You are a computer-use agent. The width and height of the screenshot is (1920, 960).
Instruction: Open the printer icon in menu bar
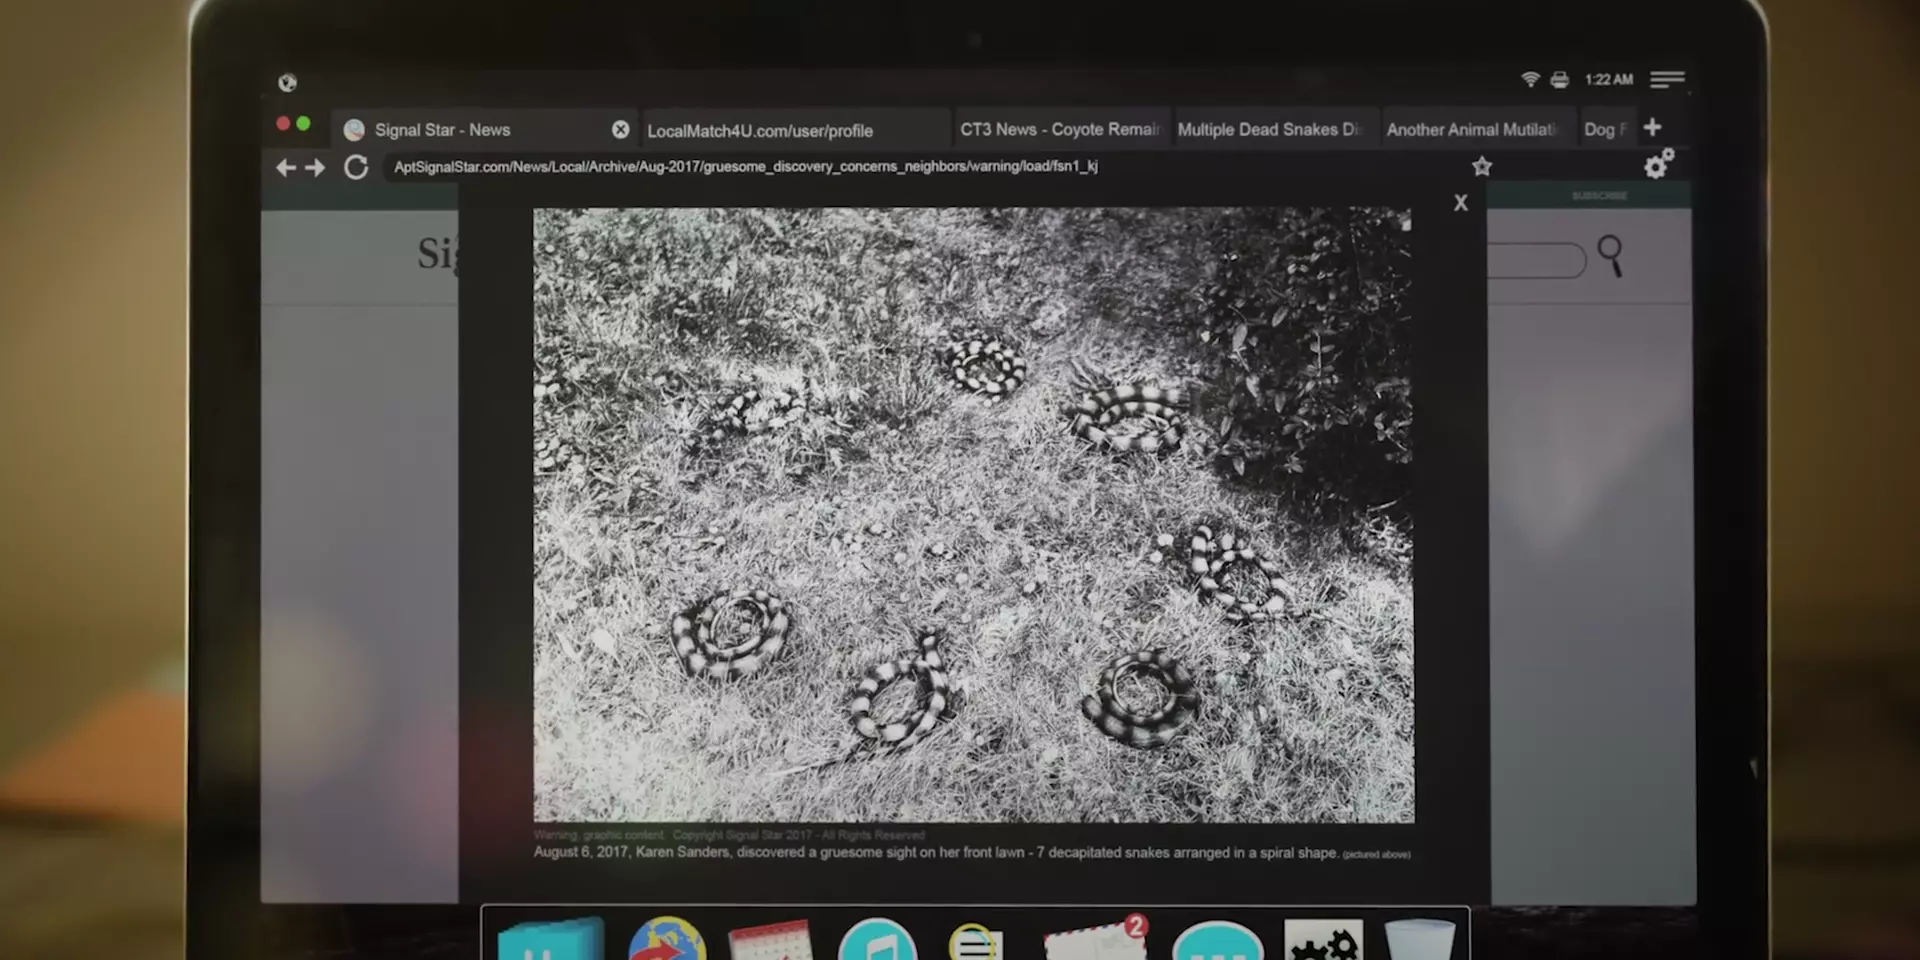tap(1559, 80)
